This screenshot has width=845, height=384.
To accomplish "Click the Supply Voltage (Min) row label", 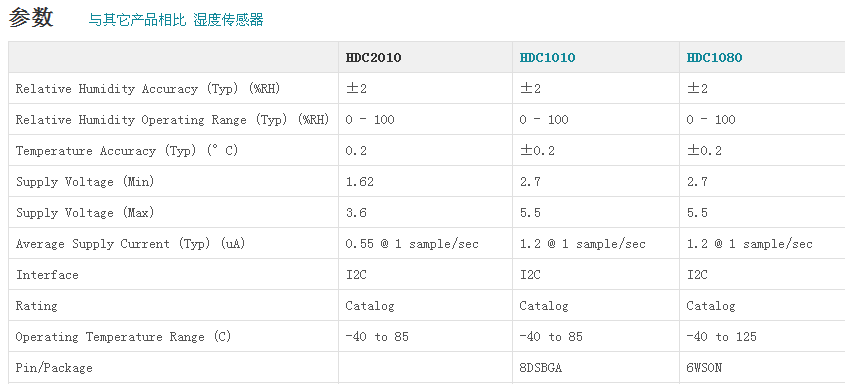I will (85, 181).
